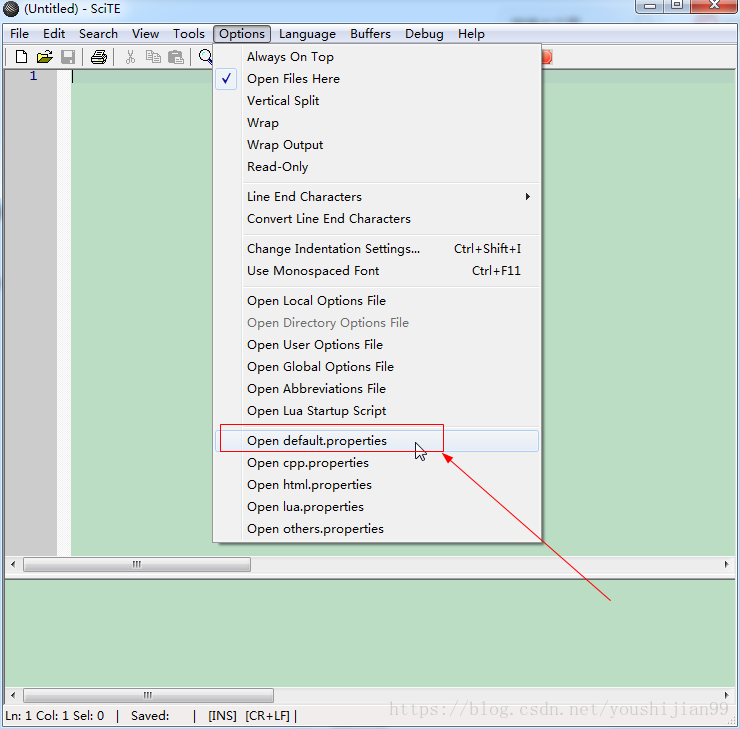Viewport: 740px width, 729px height.
Task: Toggle Read-Only mode
Action: click(378, 167)
